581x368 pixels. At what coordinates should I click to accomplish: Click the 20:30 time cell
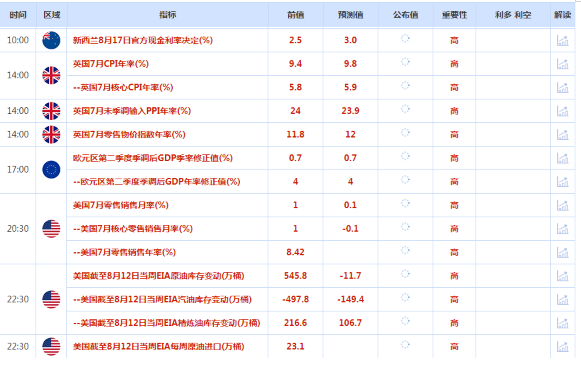[18, 229]
